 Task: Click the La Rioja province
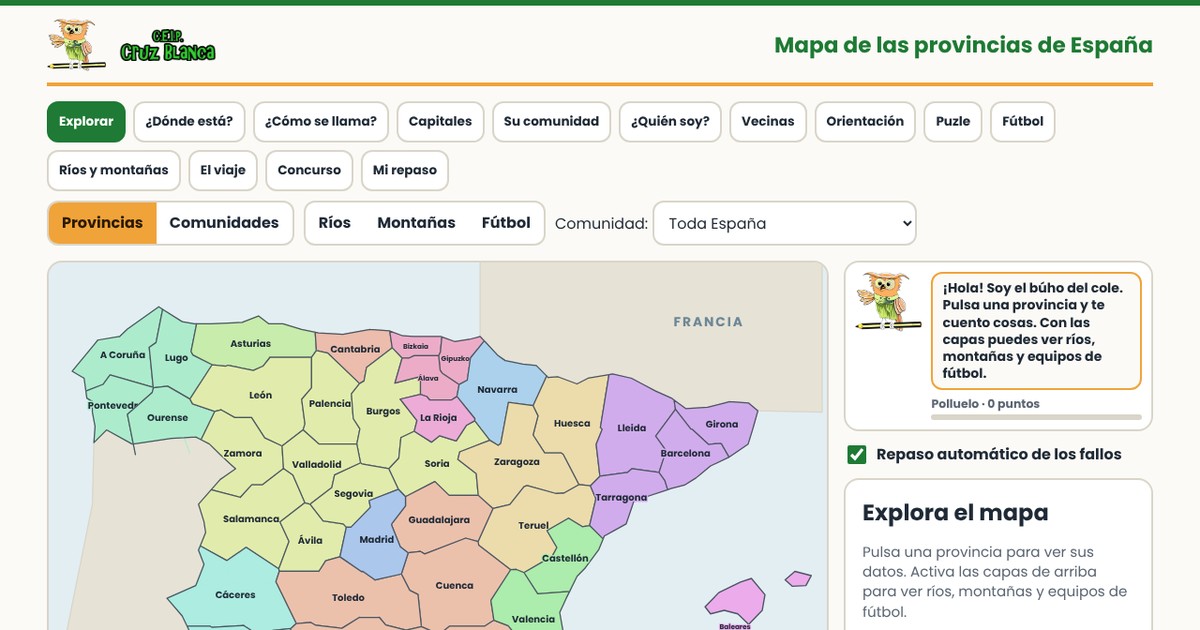coord(438,419)
